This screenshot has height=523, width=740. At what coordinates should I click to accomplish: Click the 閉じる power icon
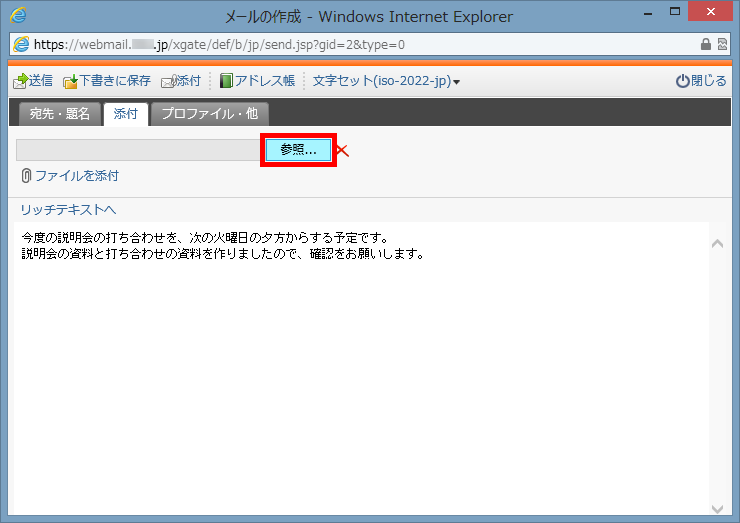pos(683,81)
